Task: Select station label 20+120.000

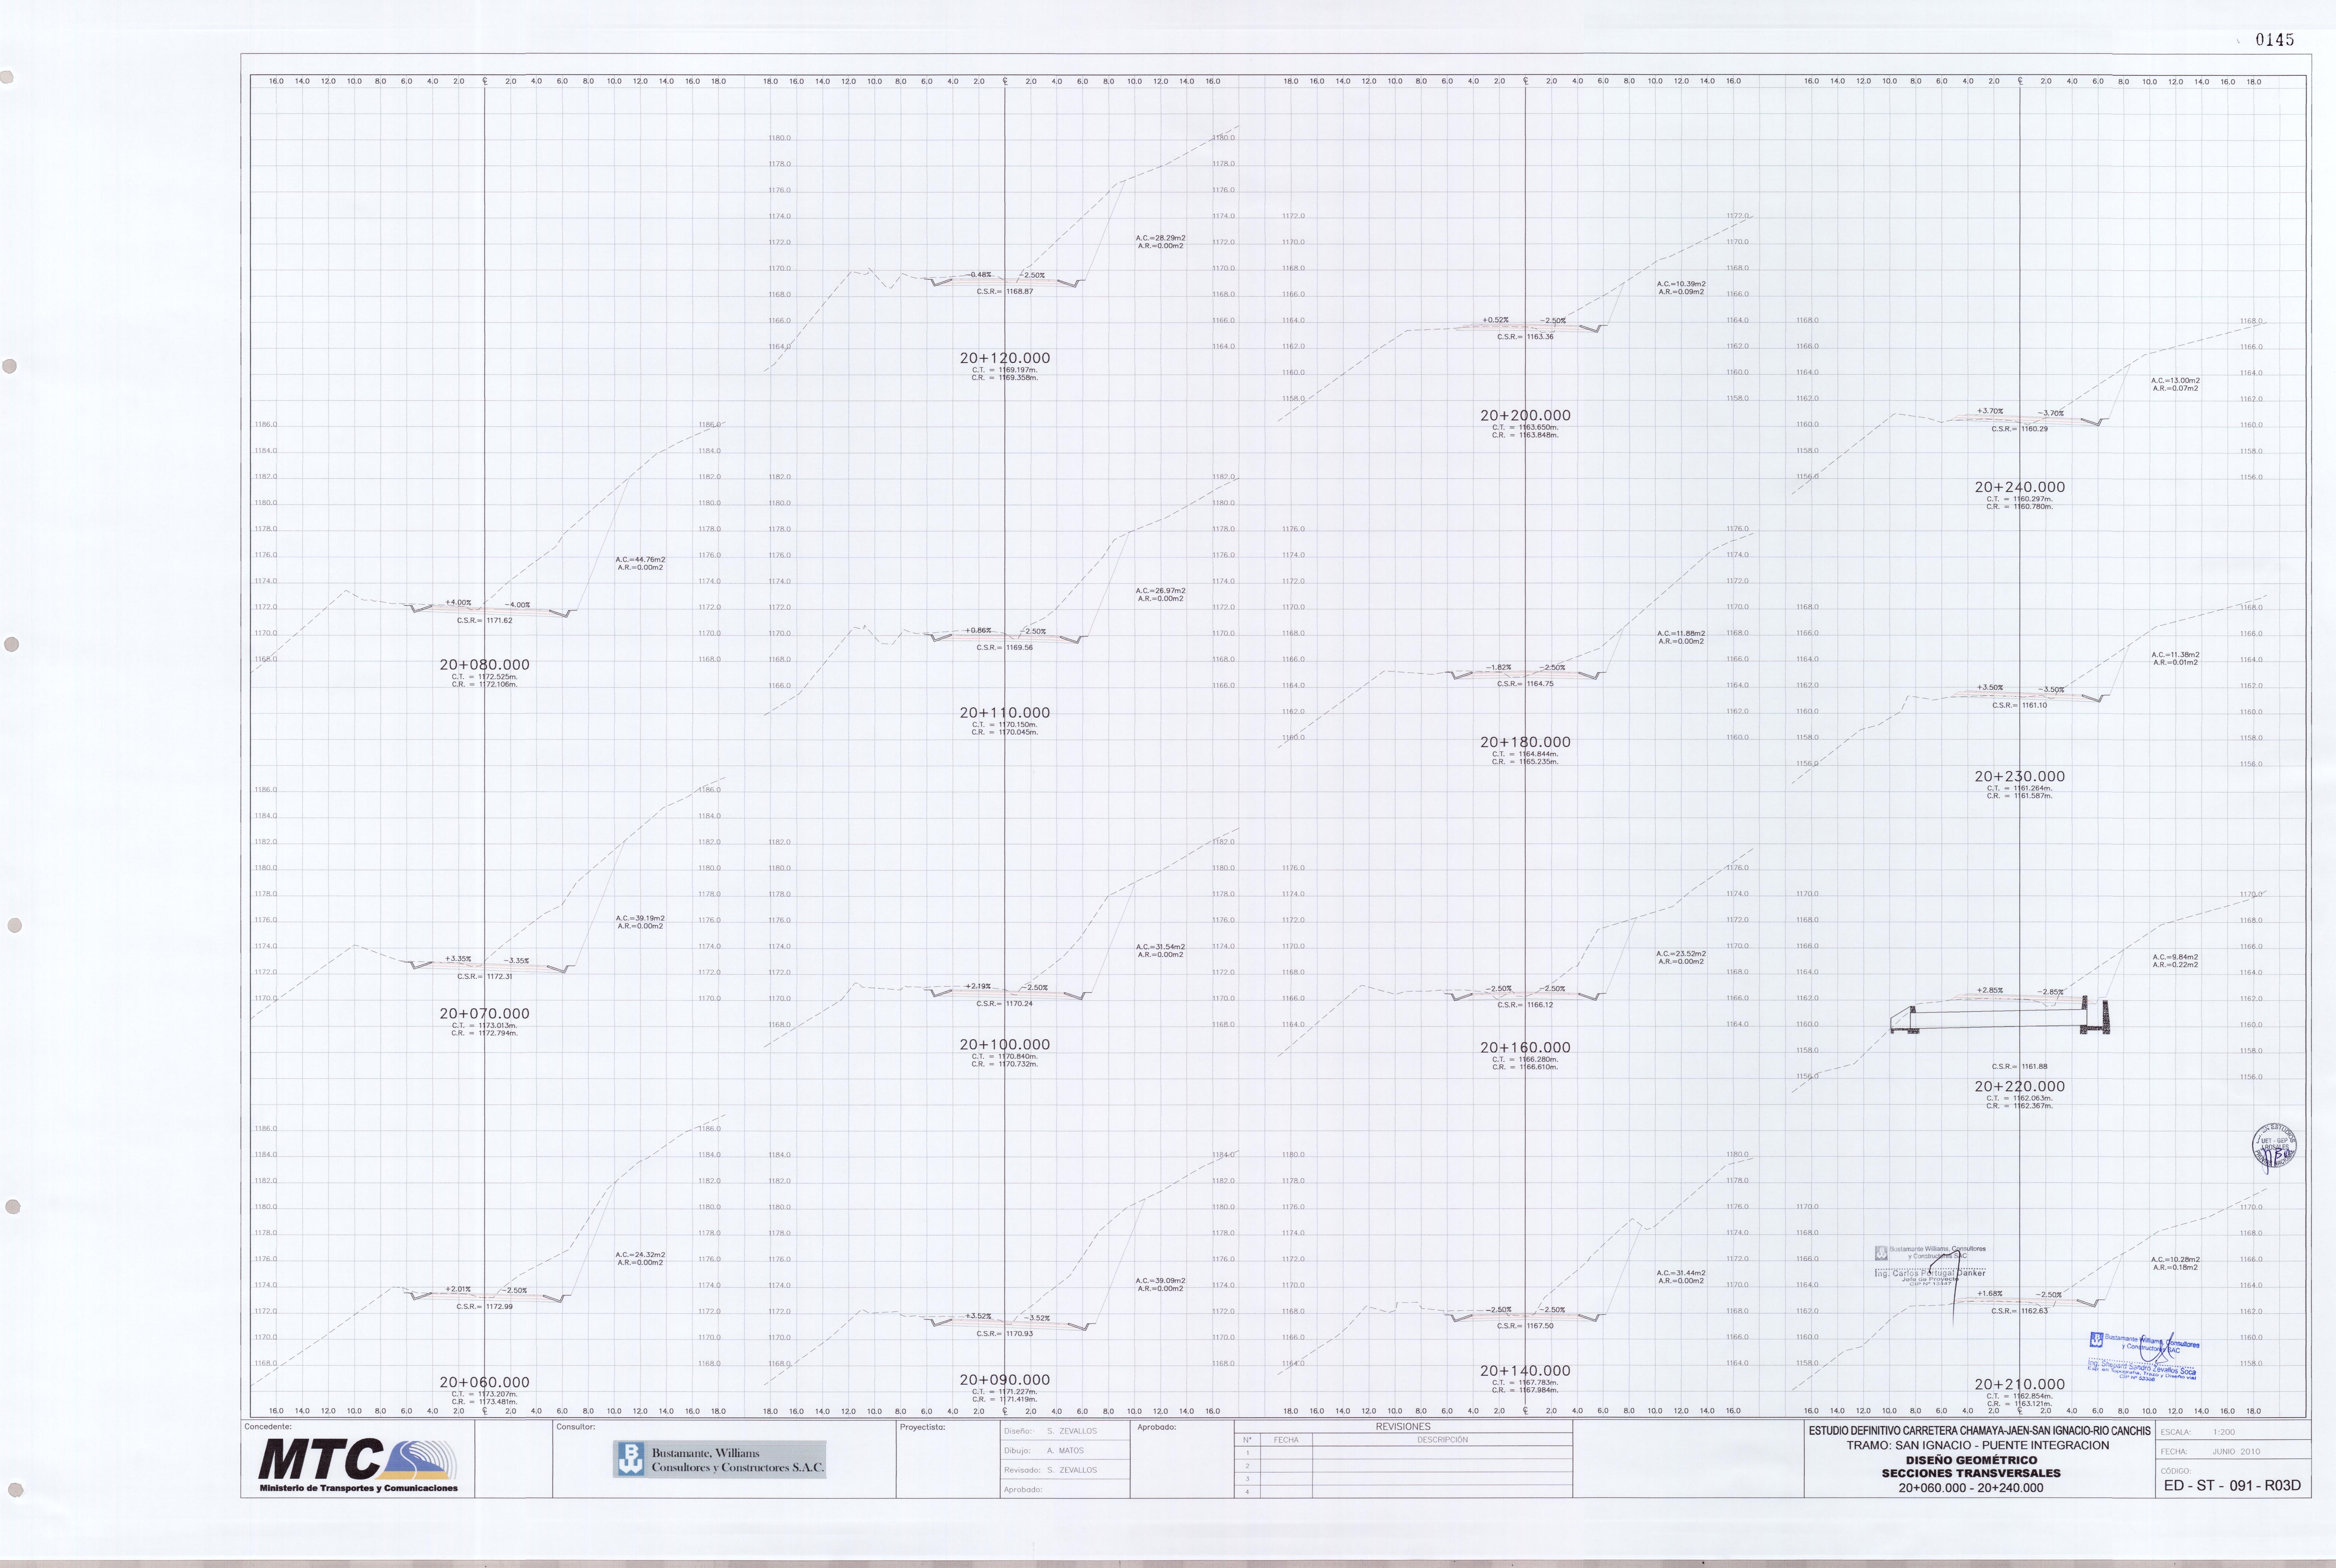Action: 1005,358
